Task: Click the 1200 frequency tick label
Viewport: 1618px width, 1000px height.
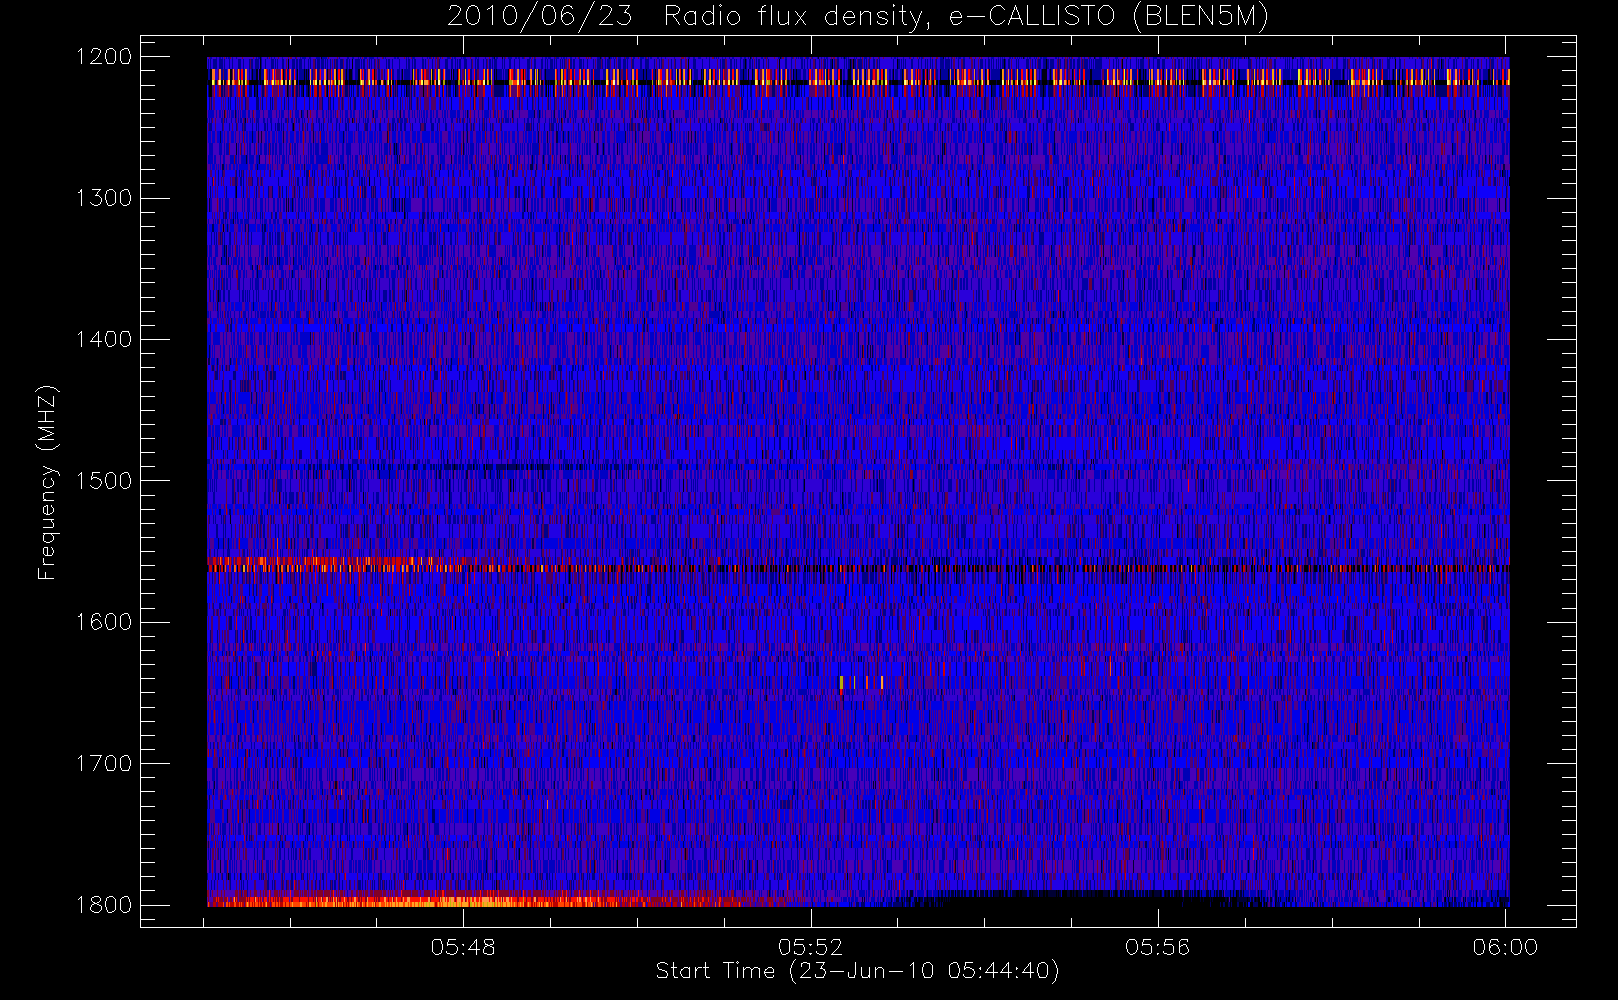Action: (x=104, y=57)
